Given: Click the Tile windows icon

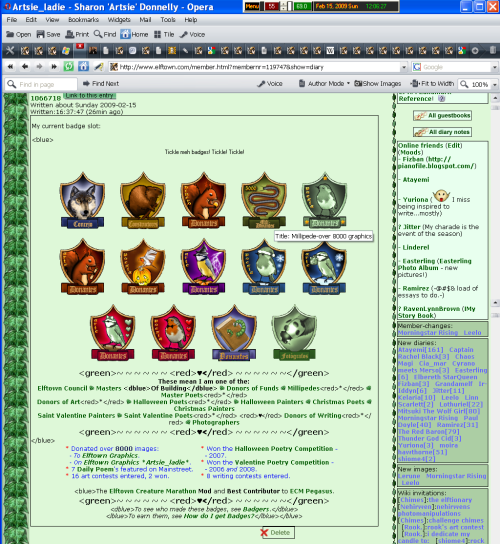Looking at the screenshot, I should pos(158,34).
